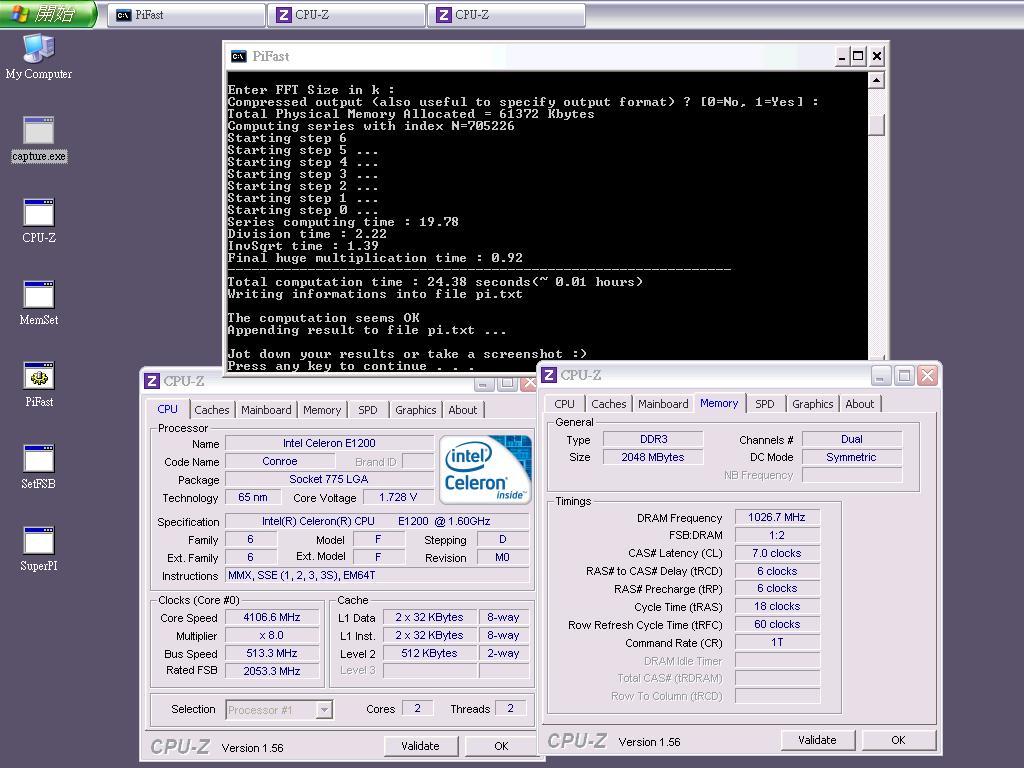Open the Mainboard tab in right CPU-Z window

point(663,404)
